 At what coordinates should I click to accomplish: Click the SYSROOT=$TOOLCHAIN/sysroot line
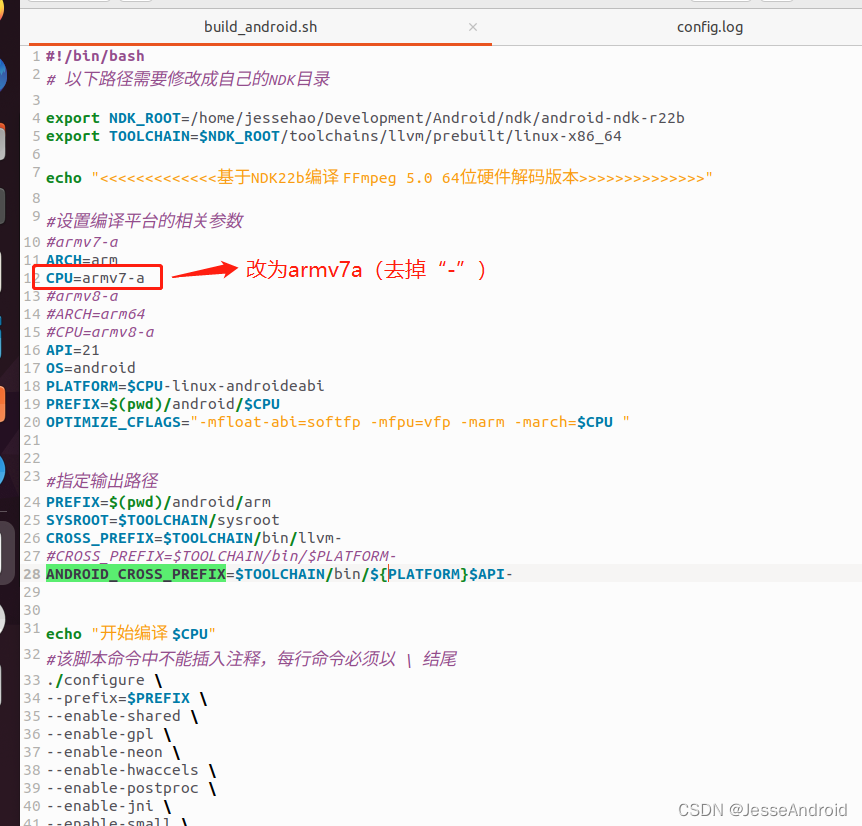[163, 520]
